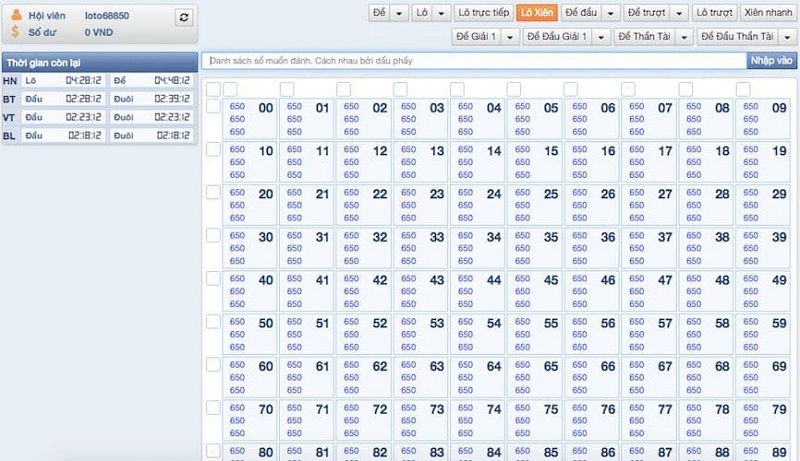Focus the number list input field
800x461 pixels.
[474, 61]
